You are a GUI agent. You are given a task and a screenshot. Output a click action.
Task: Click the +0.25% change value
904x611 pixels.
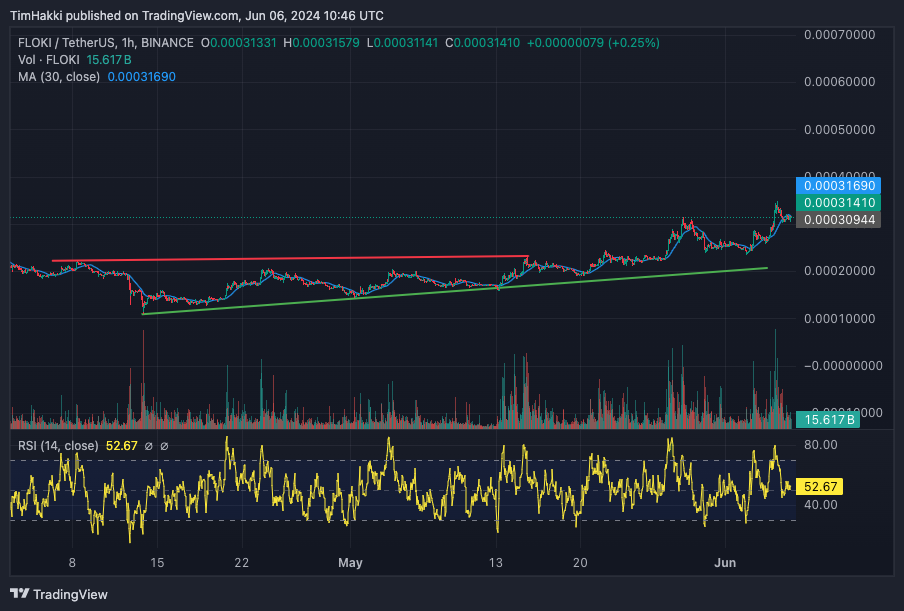(634, 43)
